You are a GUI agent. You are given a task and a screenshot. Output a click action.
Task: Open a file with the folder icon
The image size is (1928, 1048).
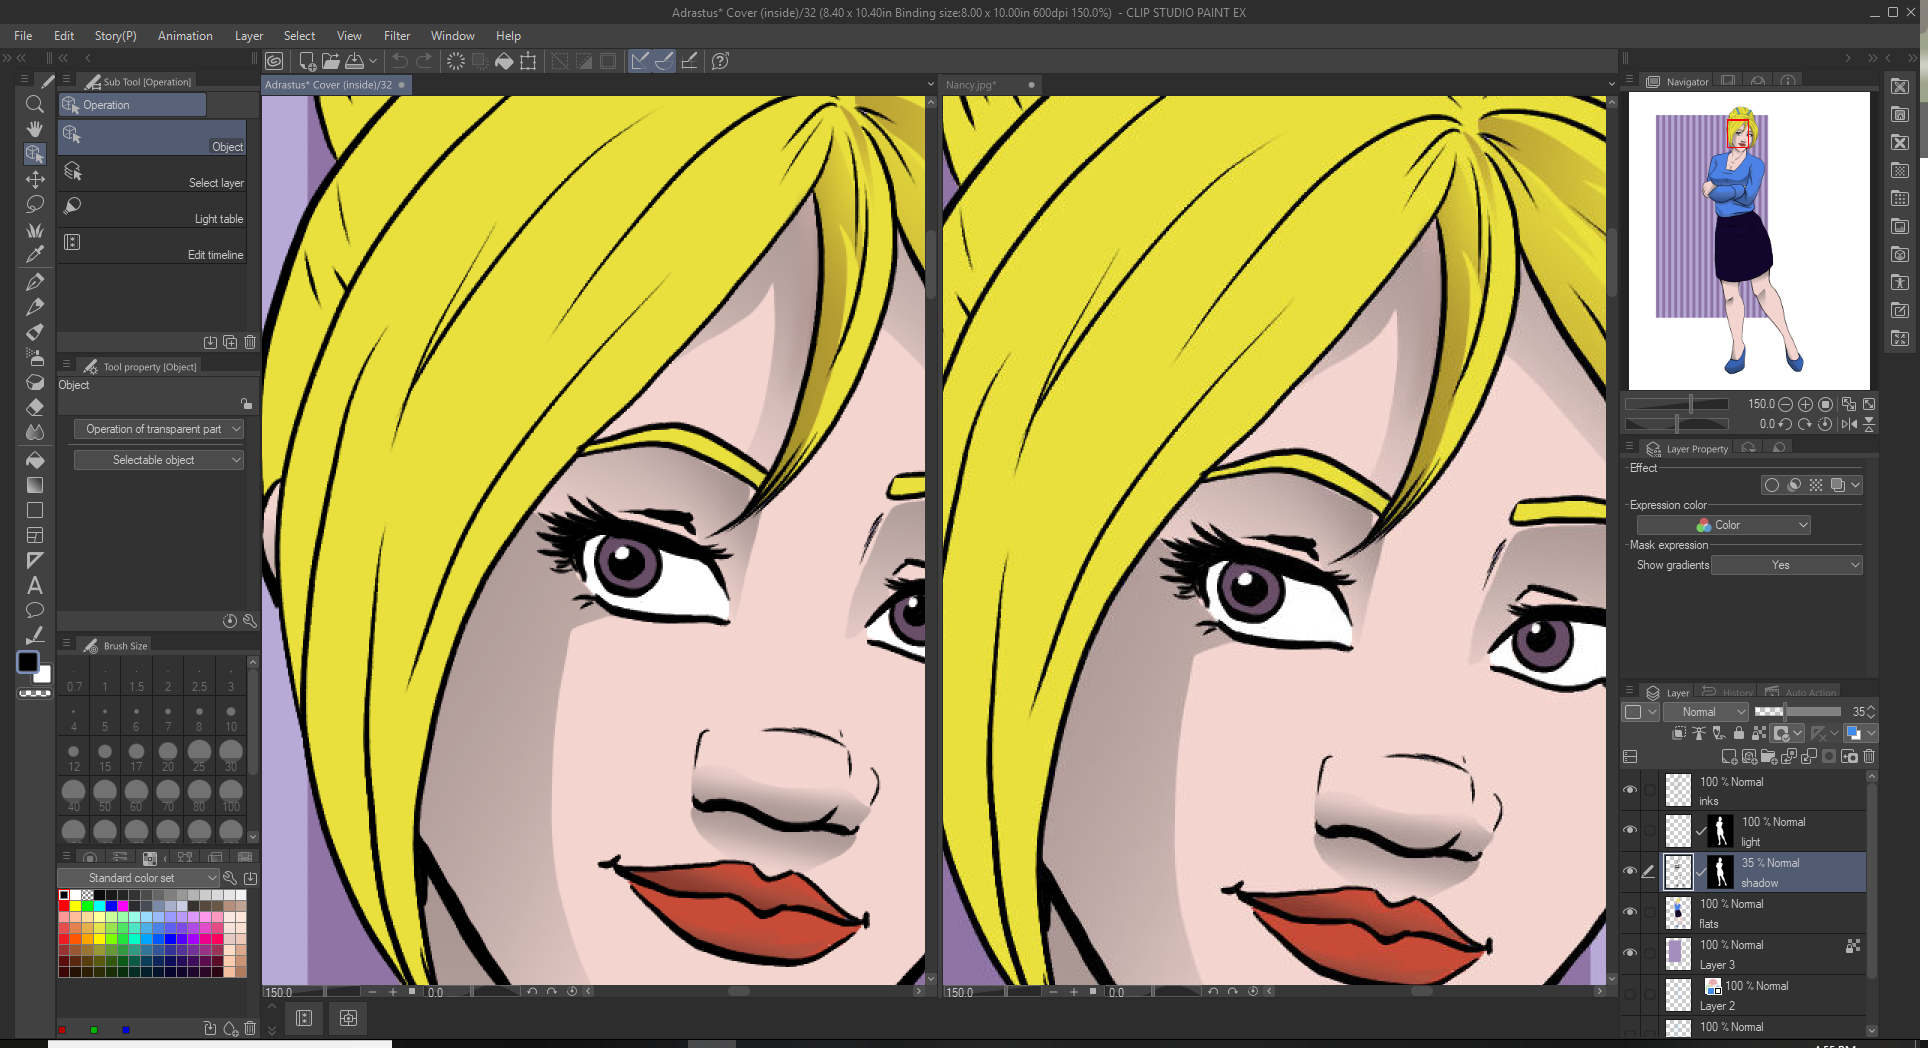(x=331, y=61)
